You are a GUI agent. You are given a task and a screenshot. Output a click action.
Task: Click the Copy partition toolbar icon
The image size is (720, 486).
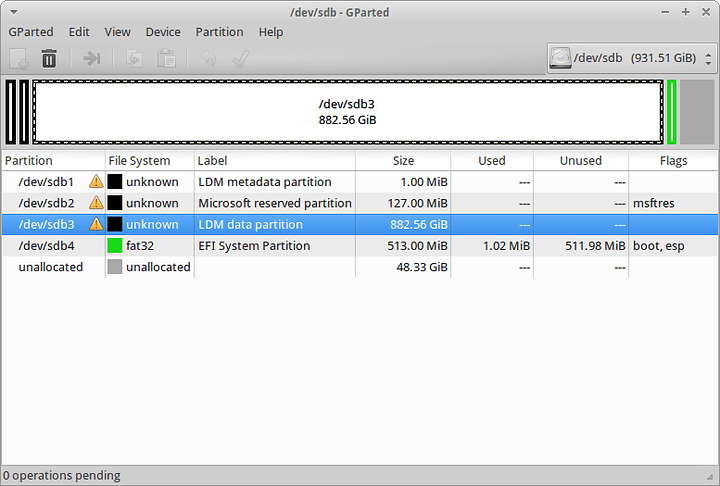134,58
